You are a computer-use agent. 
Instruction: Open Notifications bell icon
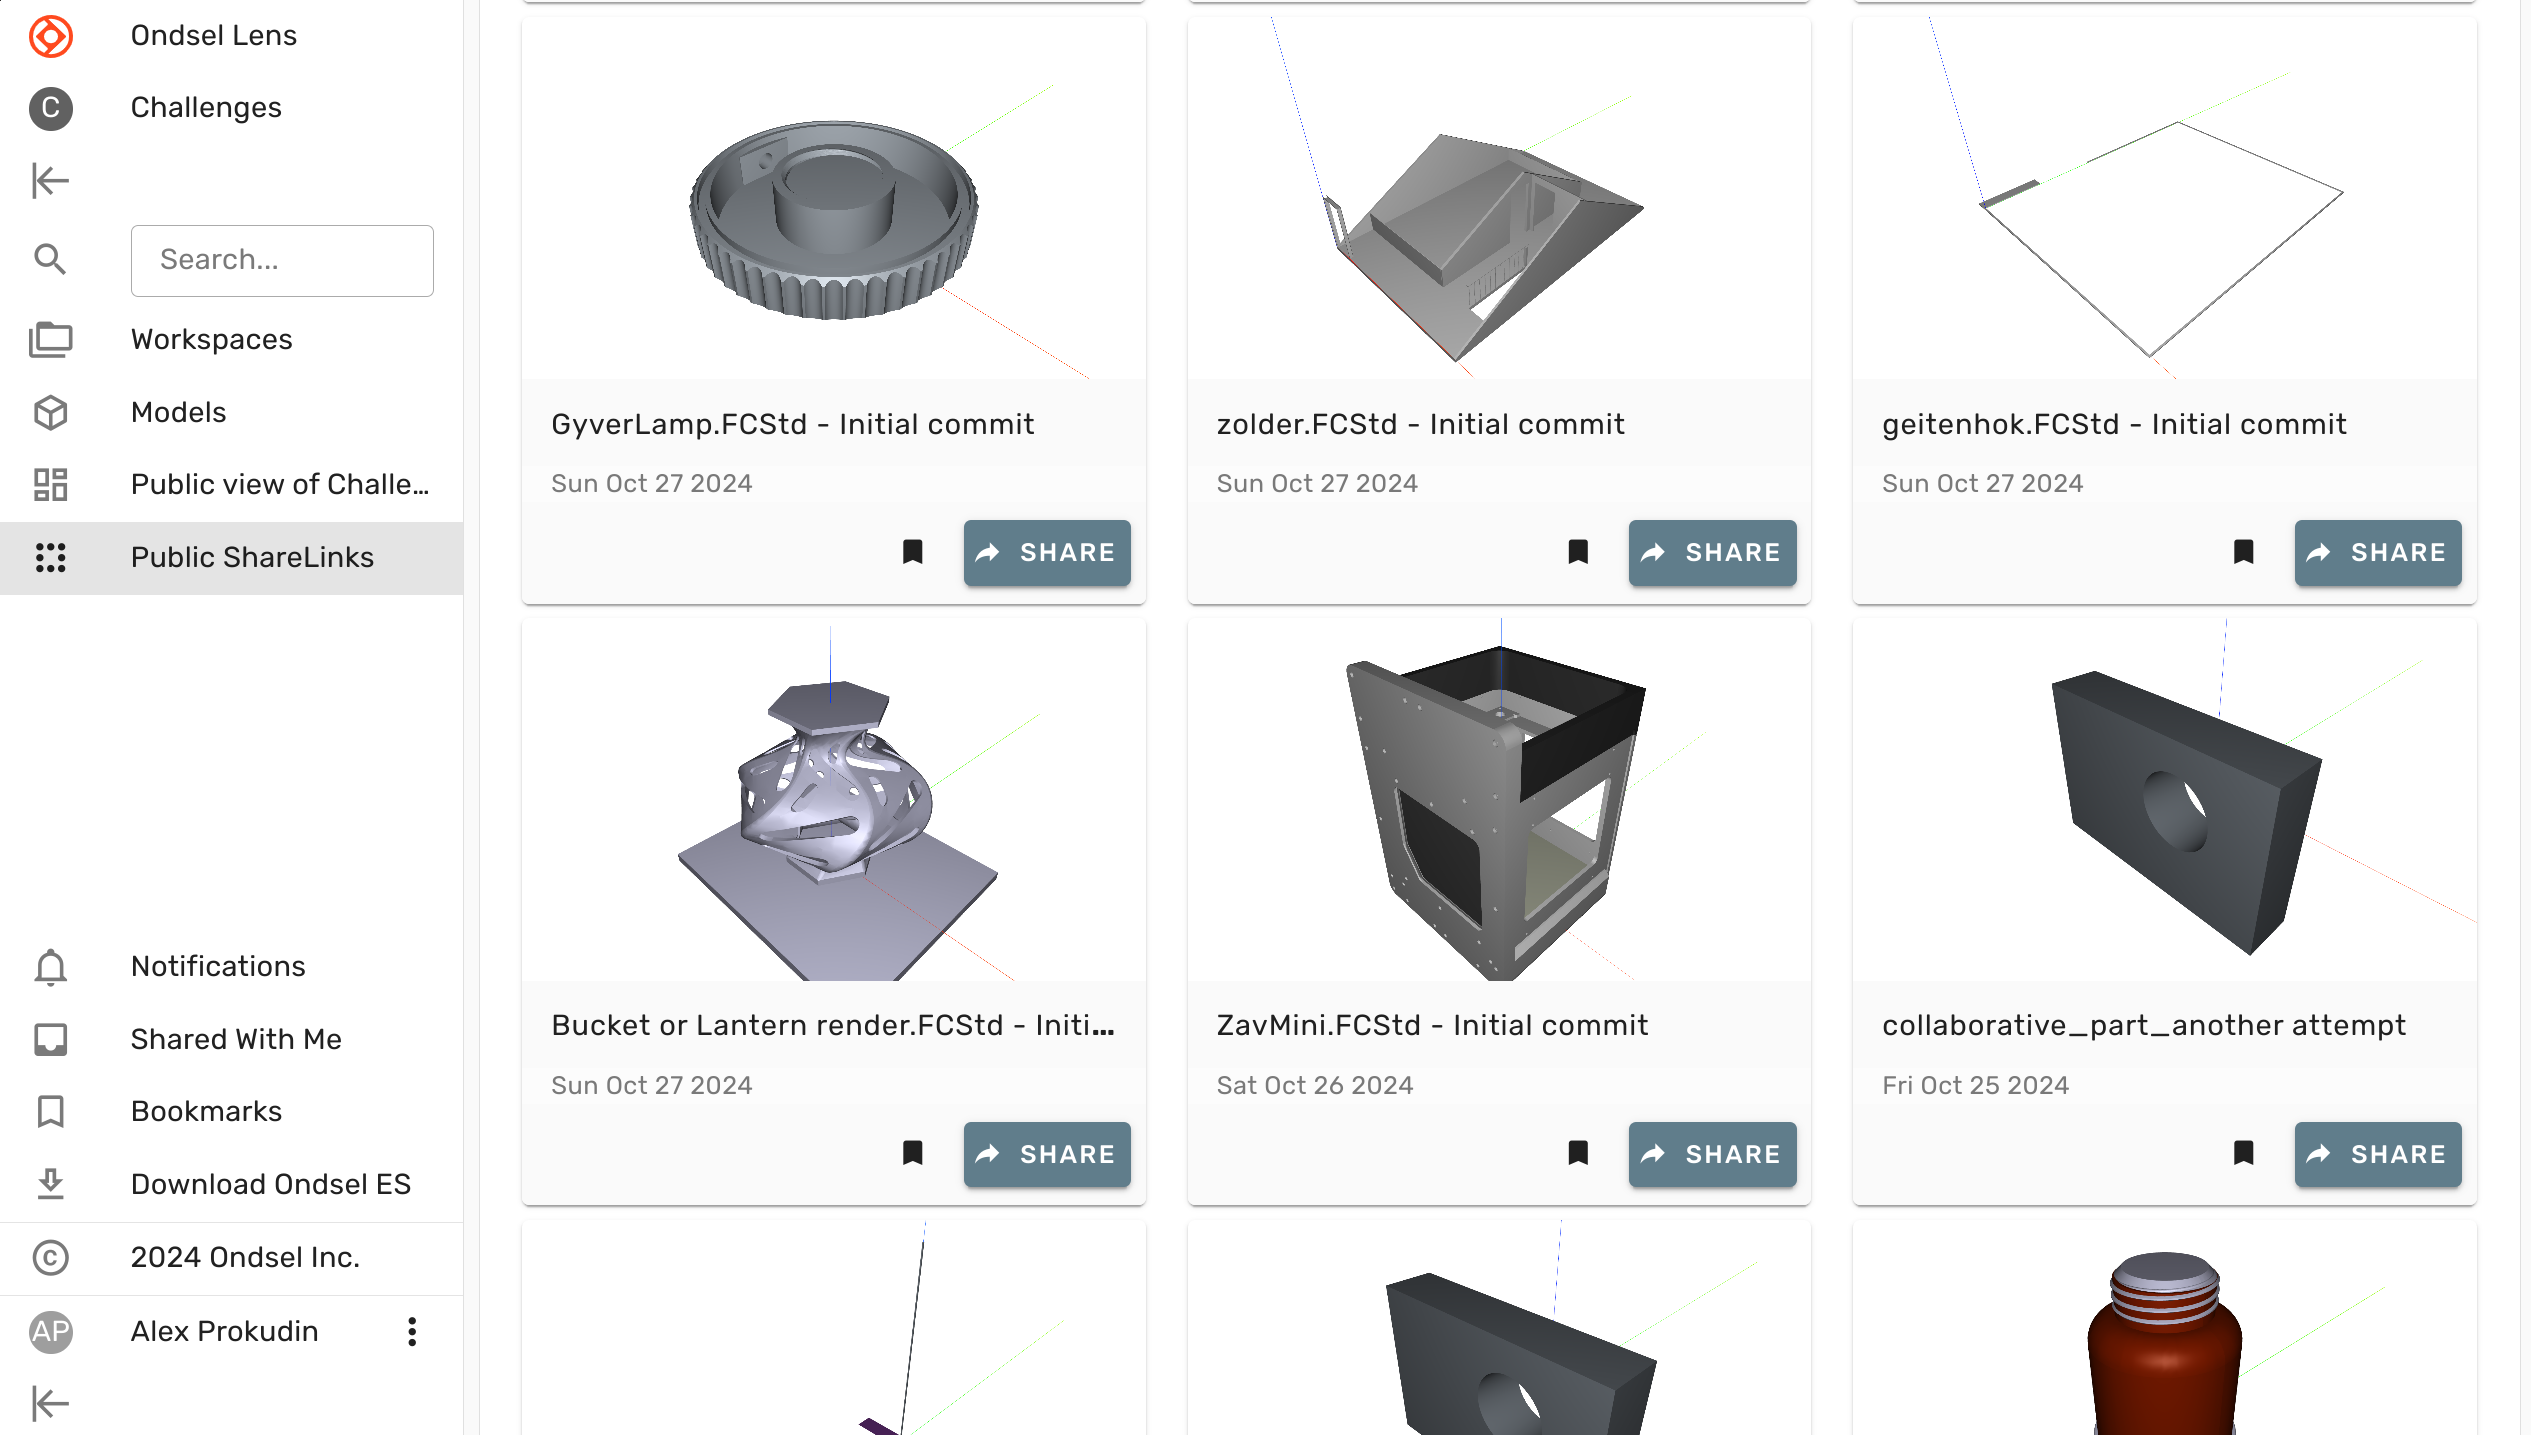[50, 966]
